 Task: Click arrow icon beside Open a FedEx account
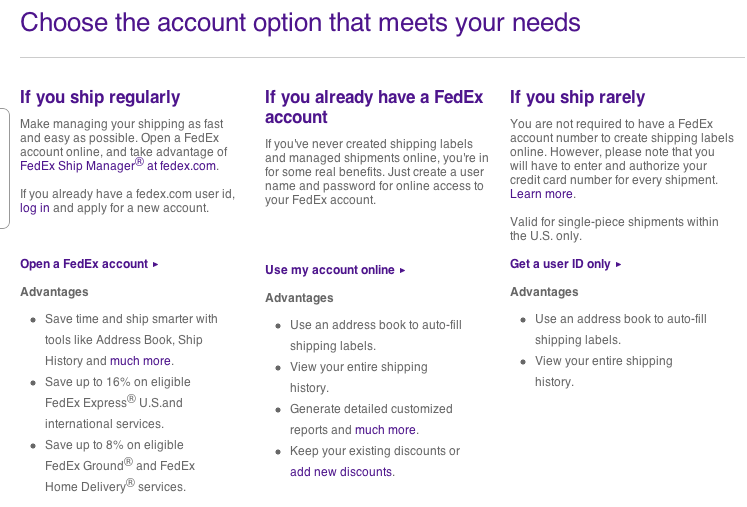(x=156, y=265)
